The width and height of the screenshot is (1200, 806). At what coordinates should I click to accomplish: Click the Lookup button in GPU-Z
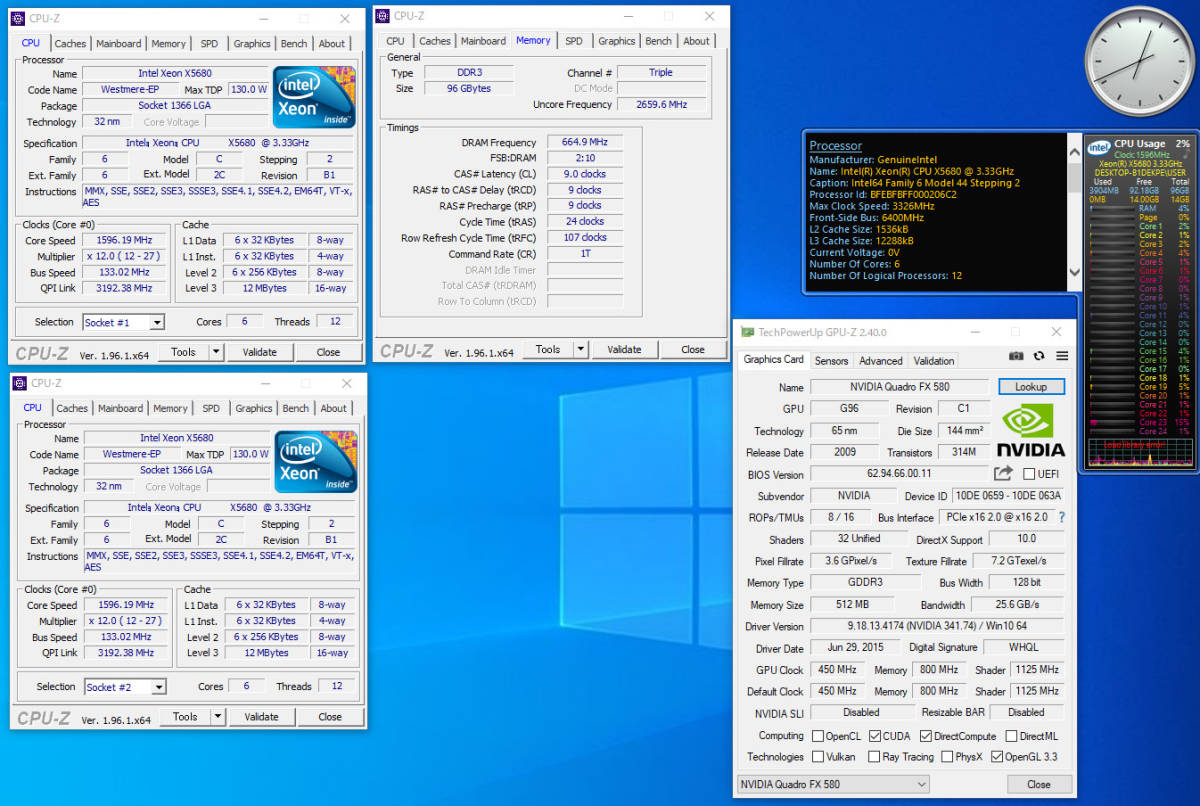click(x=1031, y=386)
